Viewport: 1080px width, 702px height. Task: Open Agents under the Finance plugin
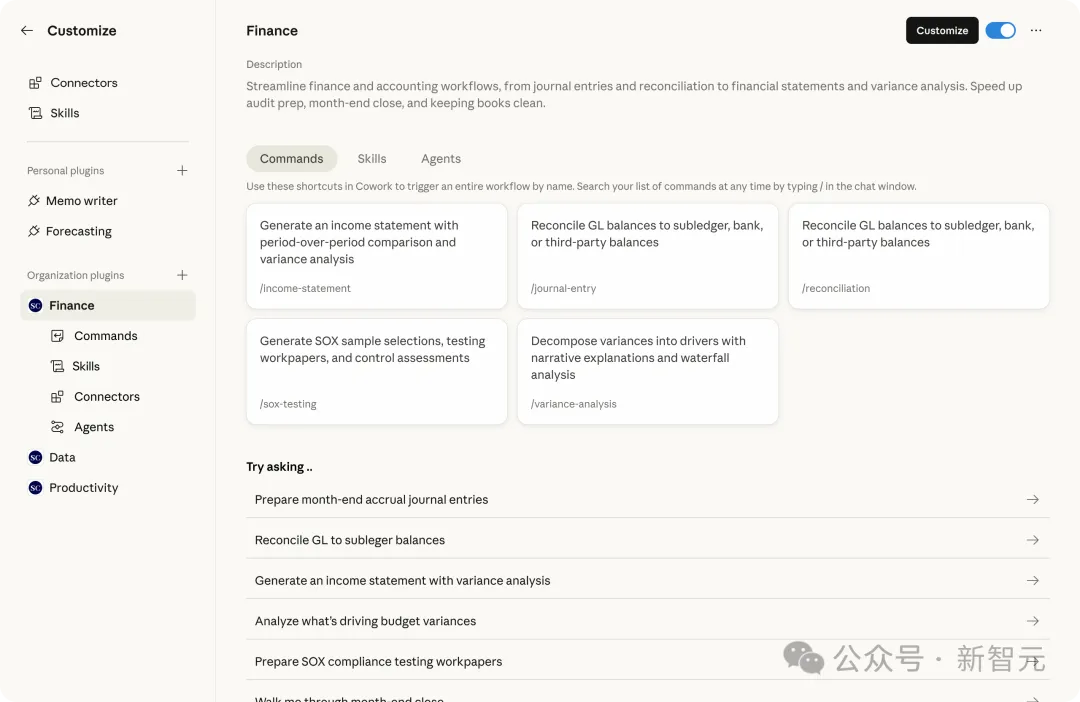[94, 427]
